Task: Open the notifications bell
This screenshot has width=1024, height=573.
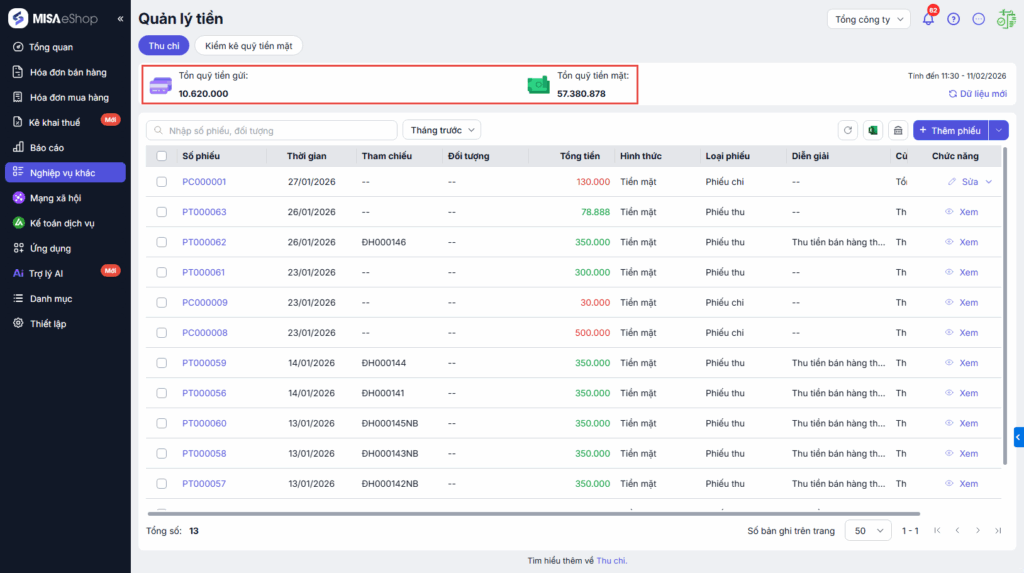Action: point(928,19)
